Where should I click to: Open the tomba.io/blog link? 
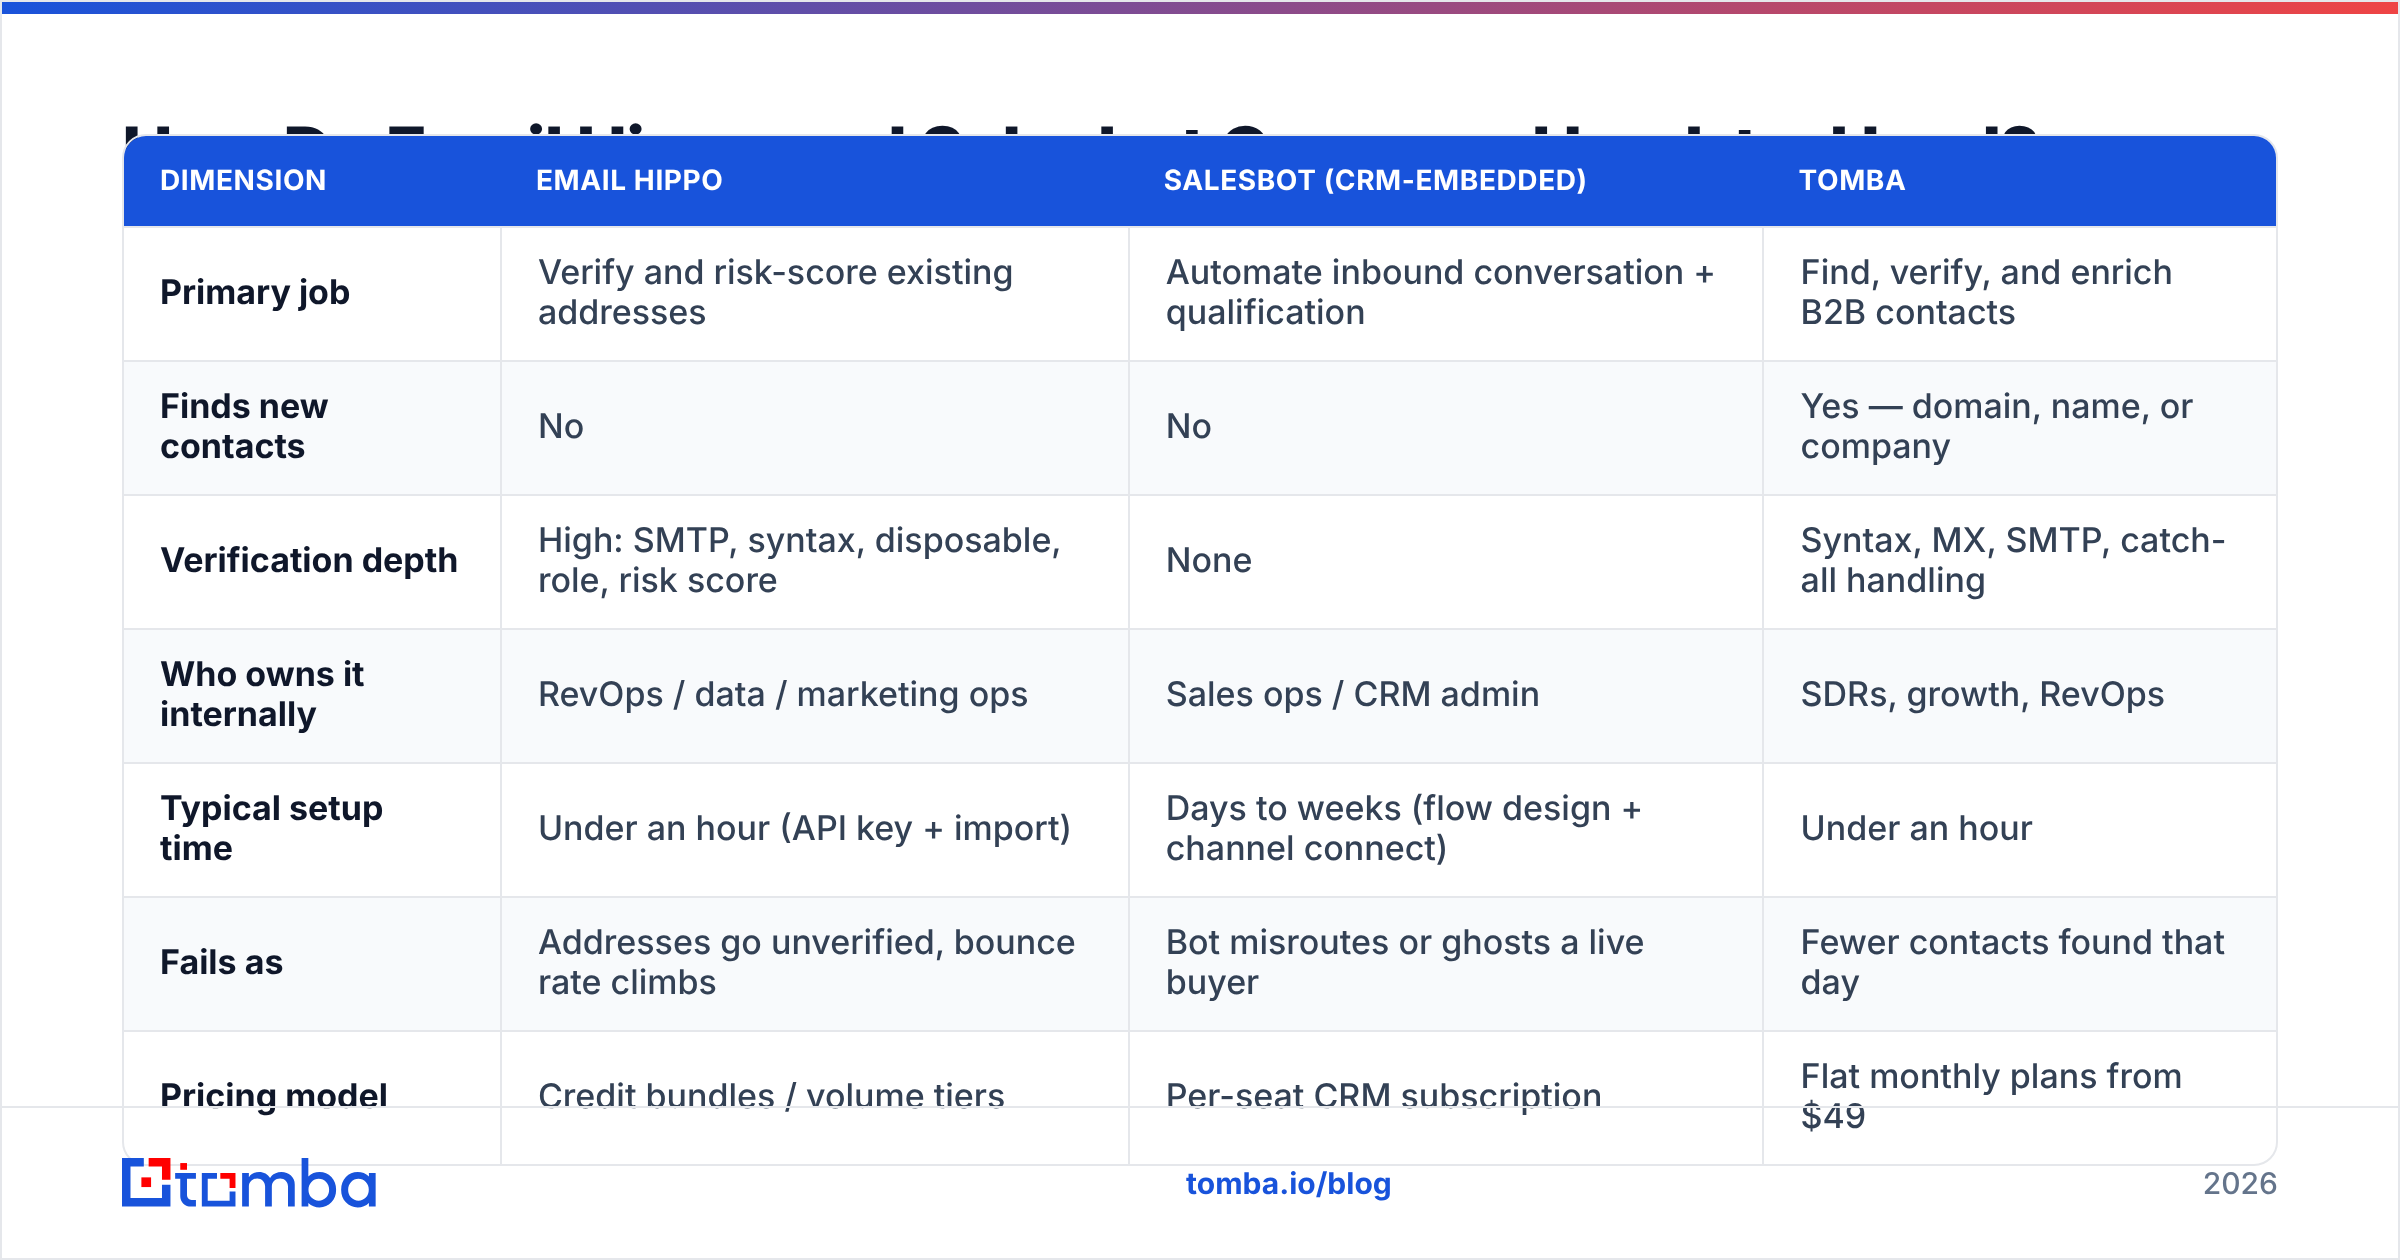(1288, 1184)
